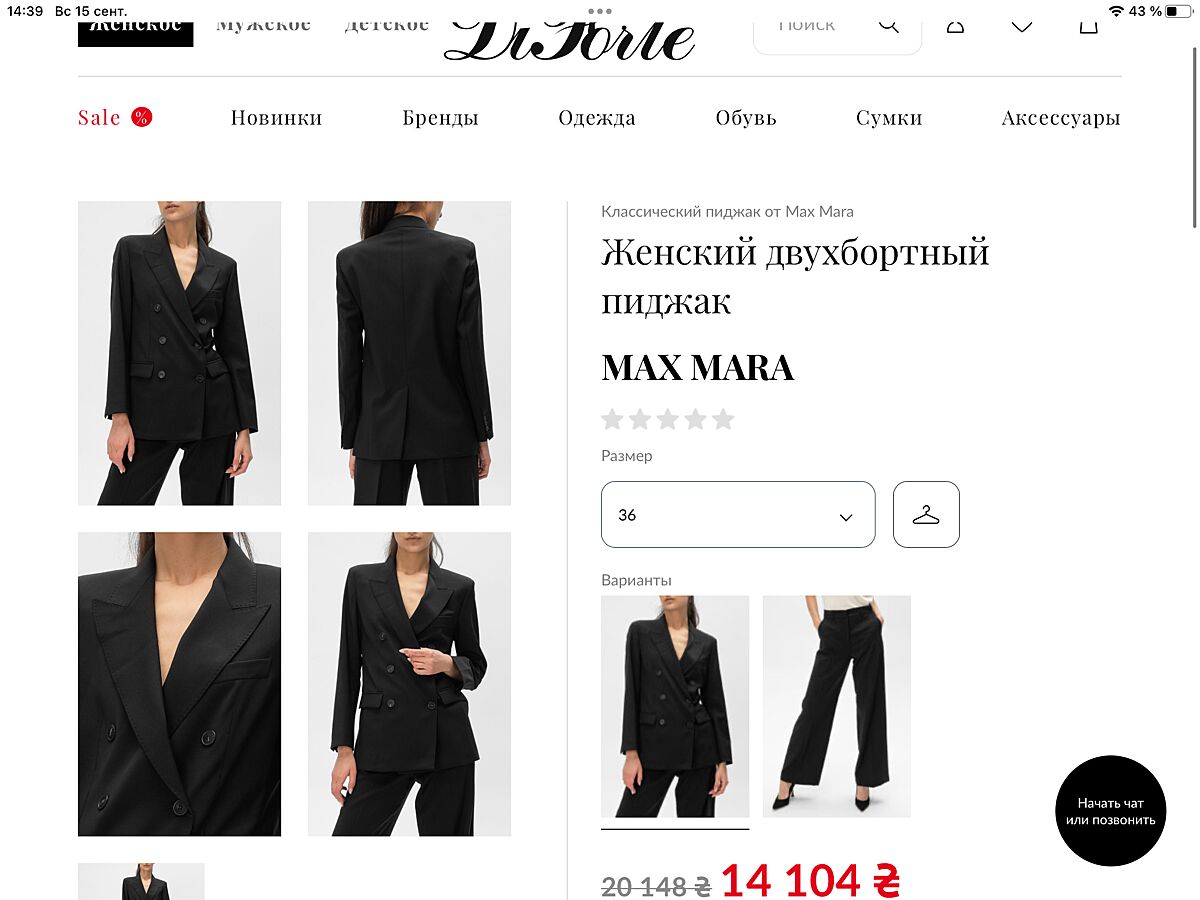Select the black trousers variant thumbnail
The width and height of the screenshot is (1200, 900).
tap(836, 706)
